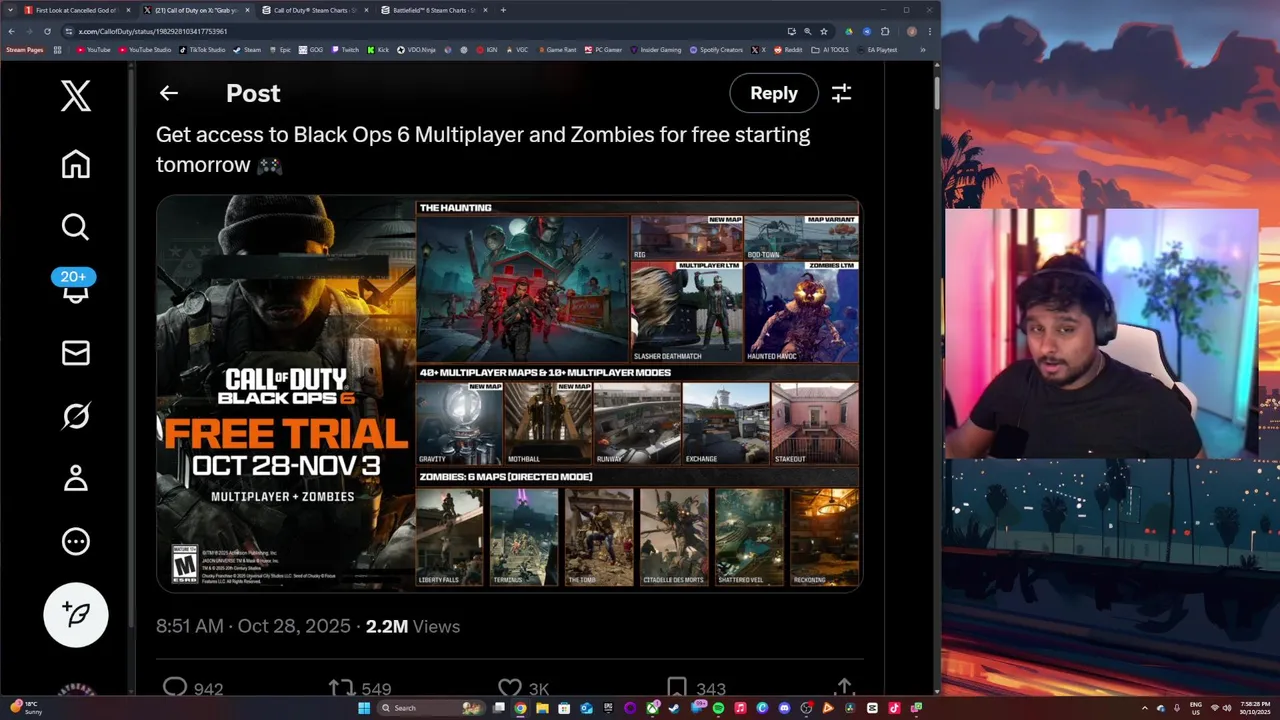Click the 2.2M Views count

coord(412,626)
